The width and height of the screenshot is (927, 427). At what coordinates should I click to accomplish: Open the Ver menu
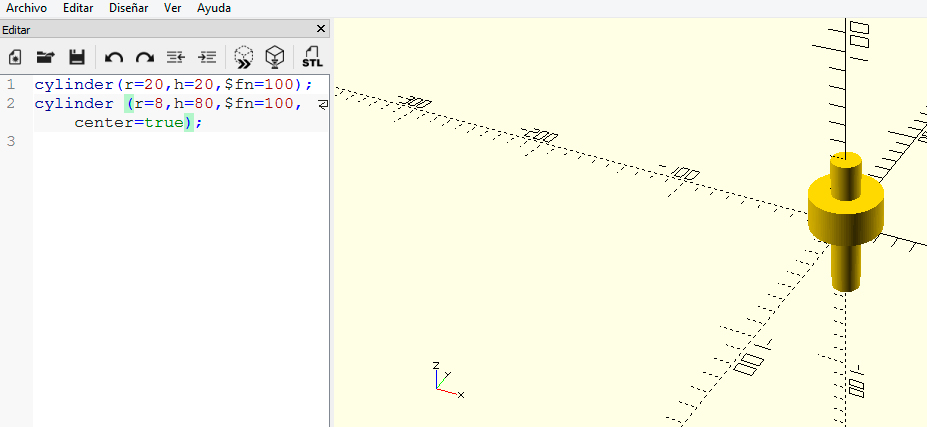172,8
